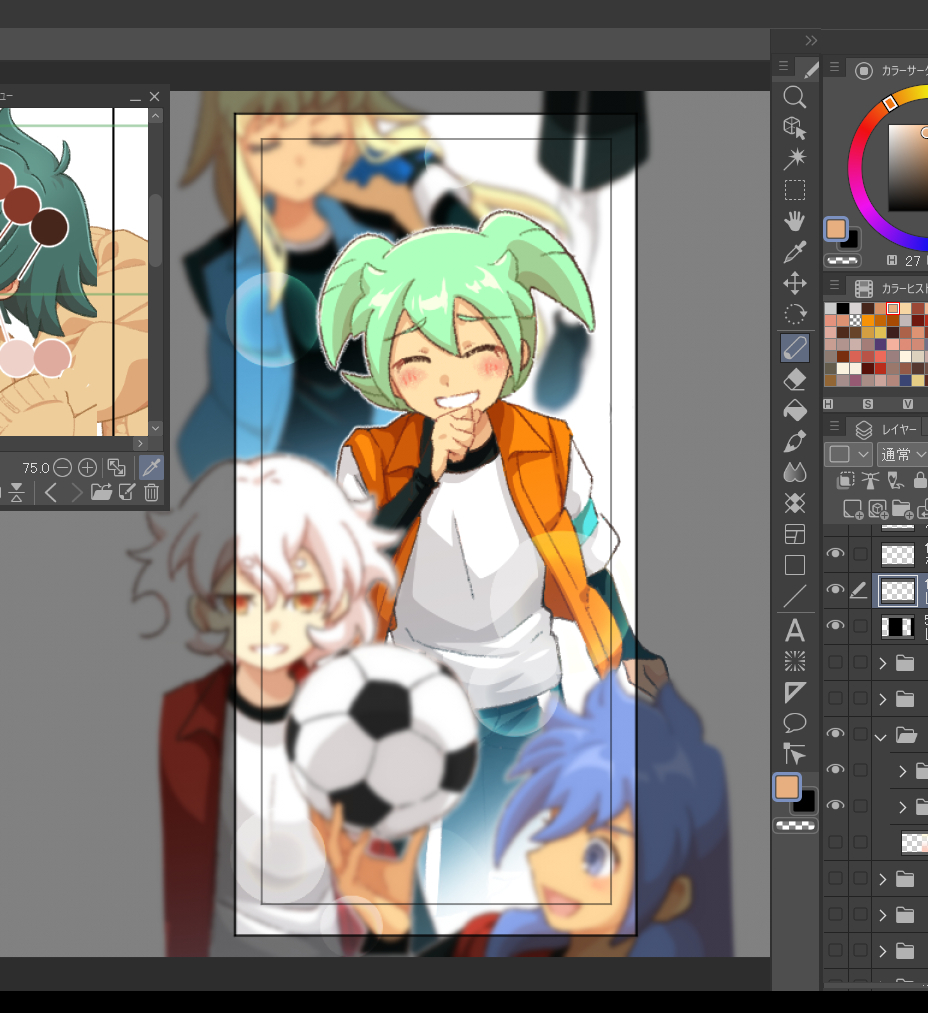This screenshot has width=928, height=1013.
Task: Select the Fill bucket tool
Action: tap(794, 410)
